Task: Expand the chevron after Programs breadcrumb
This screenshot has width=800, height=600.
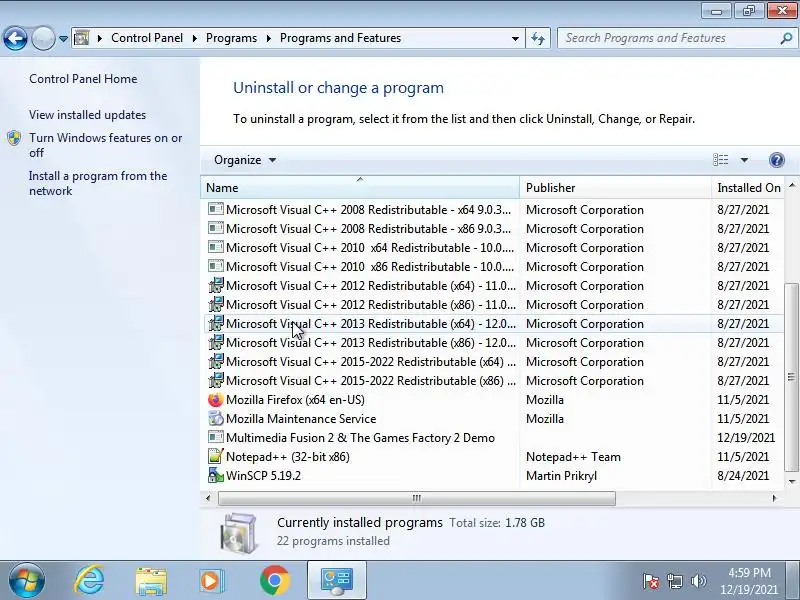Action: pyautogui.click(x=268, y=38)
